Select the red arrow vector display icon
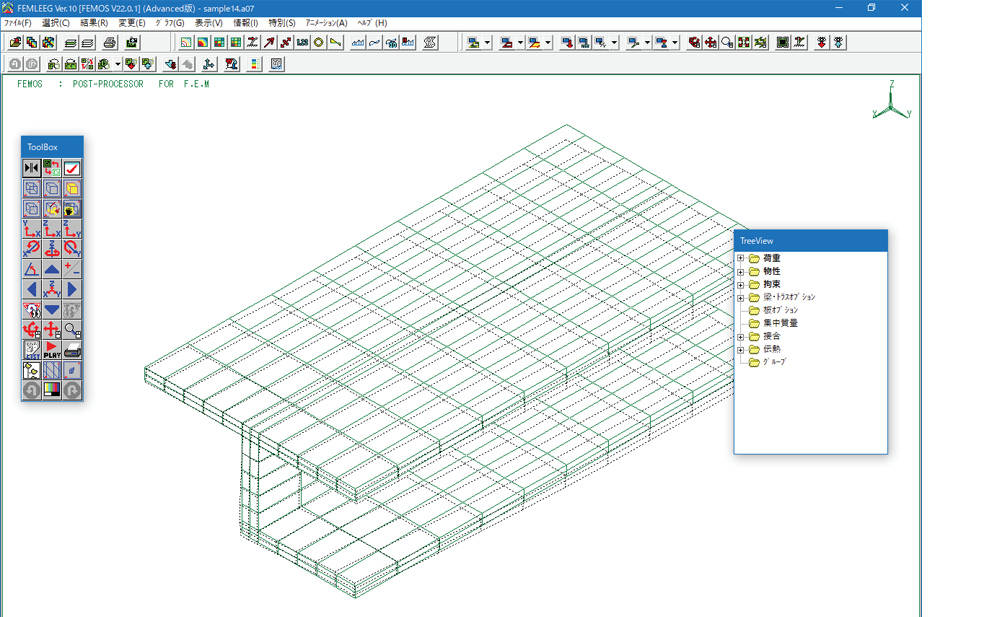 269,43
